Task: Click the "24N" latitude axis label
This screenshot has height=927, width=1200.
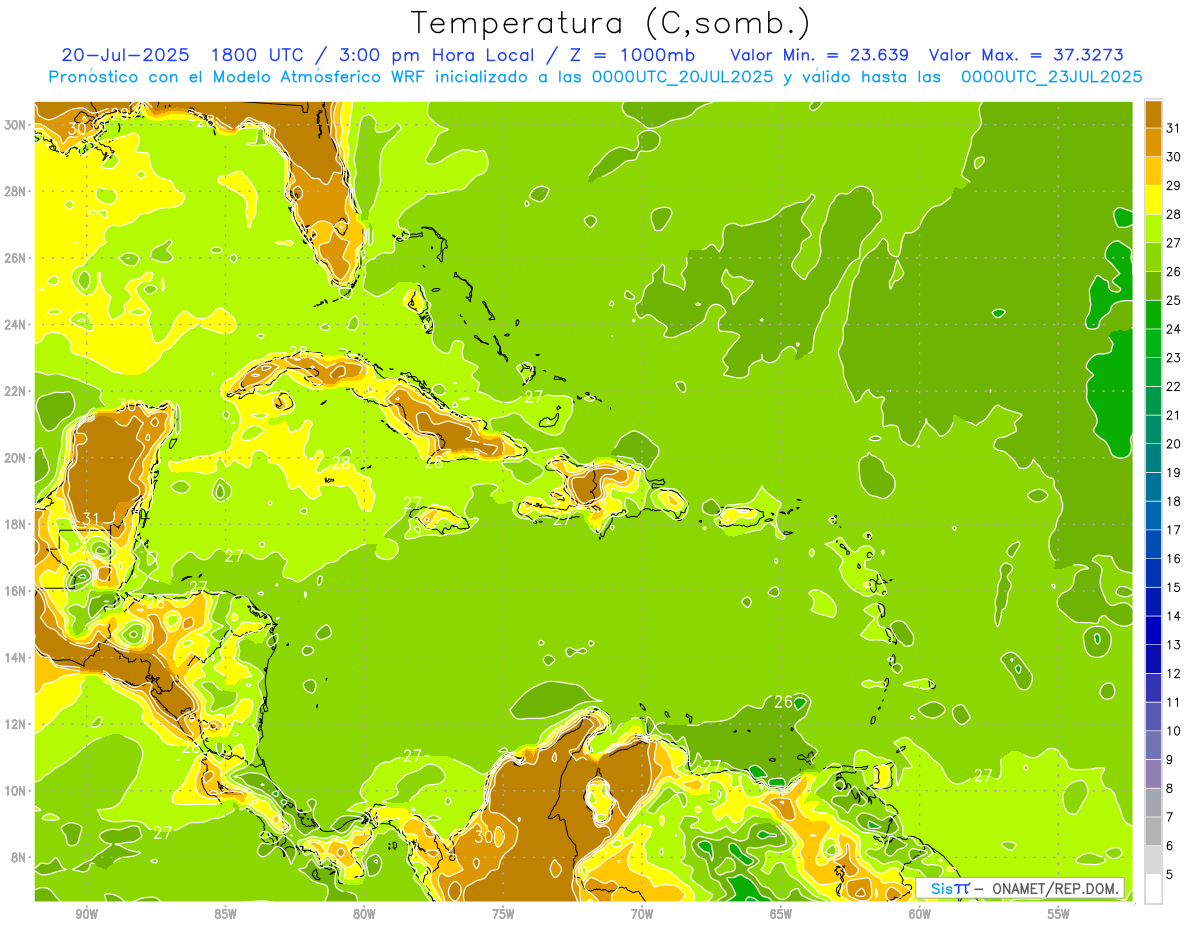Action: [x=16, y=325]
